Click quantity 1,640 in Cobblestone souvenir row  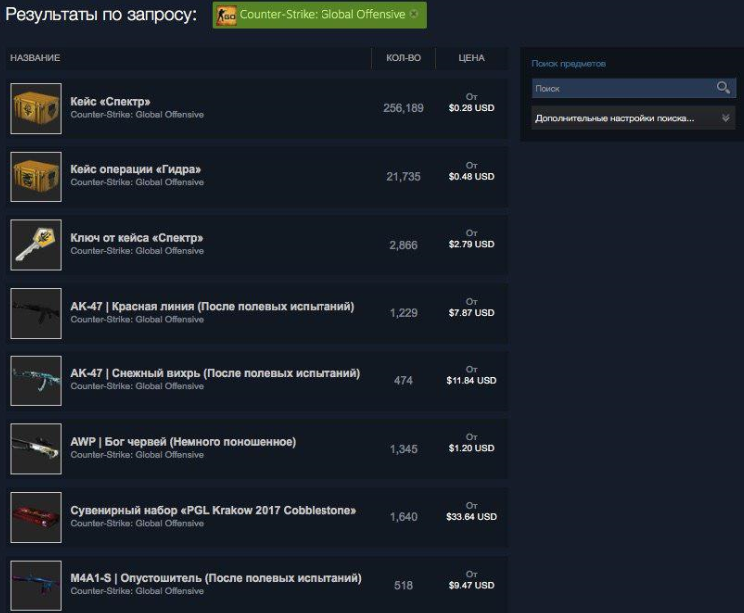[403, 517]
